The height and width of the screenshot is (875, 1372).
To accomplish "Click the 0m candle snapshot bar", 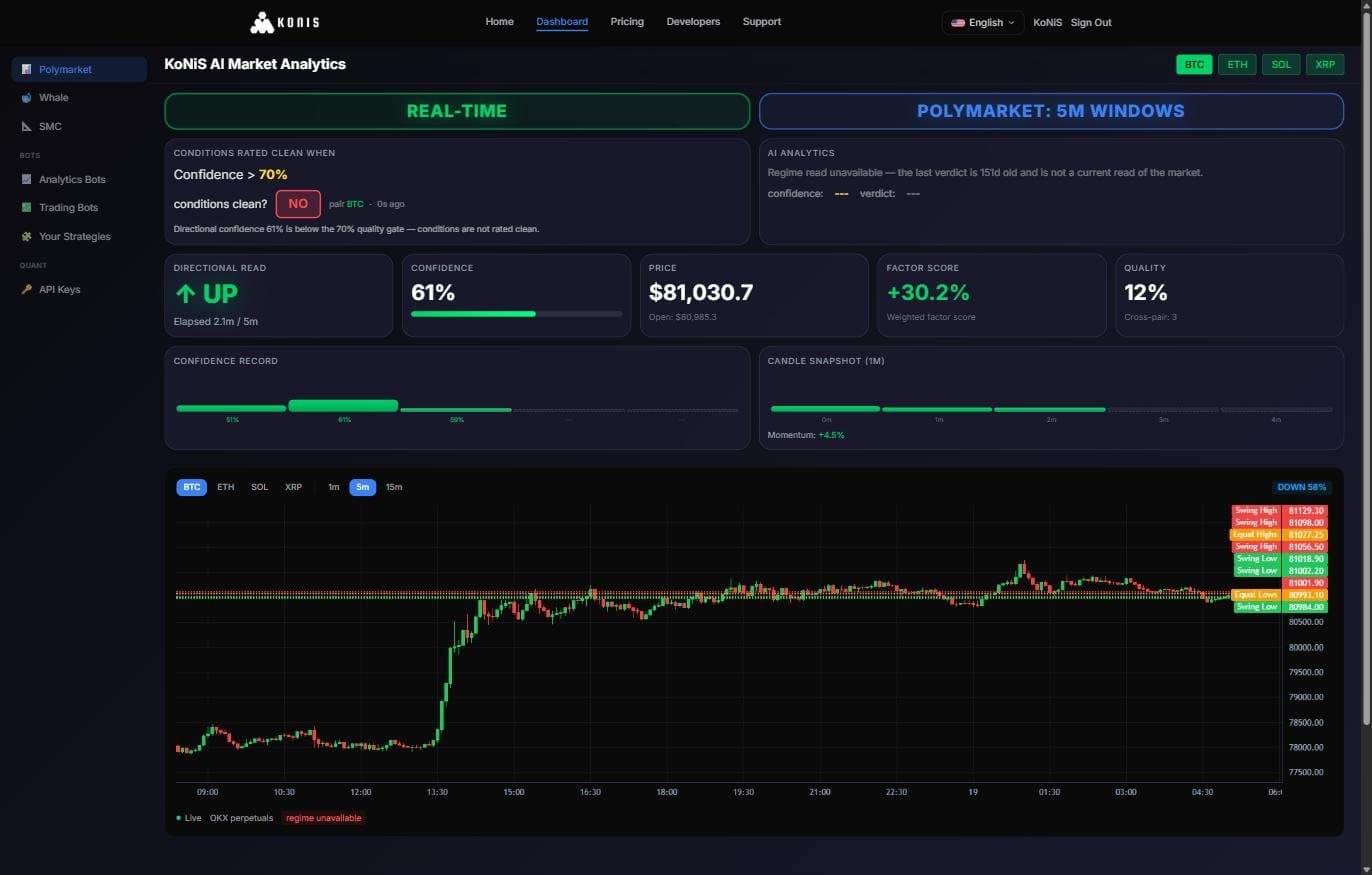I will pyautogui.click(x=826, y=409).
